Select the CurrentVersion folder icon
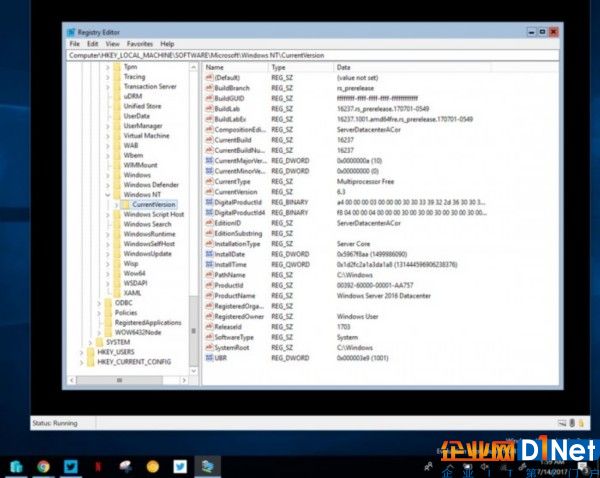This screenshot has height=478, width=600. point(126,205)
